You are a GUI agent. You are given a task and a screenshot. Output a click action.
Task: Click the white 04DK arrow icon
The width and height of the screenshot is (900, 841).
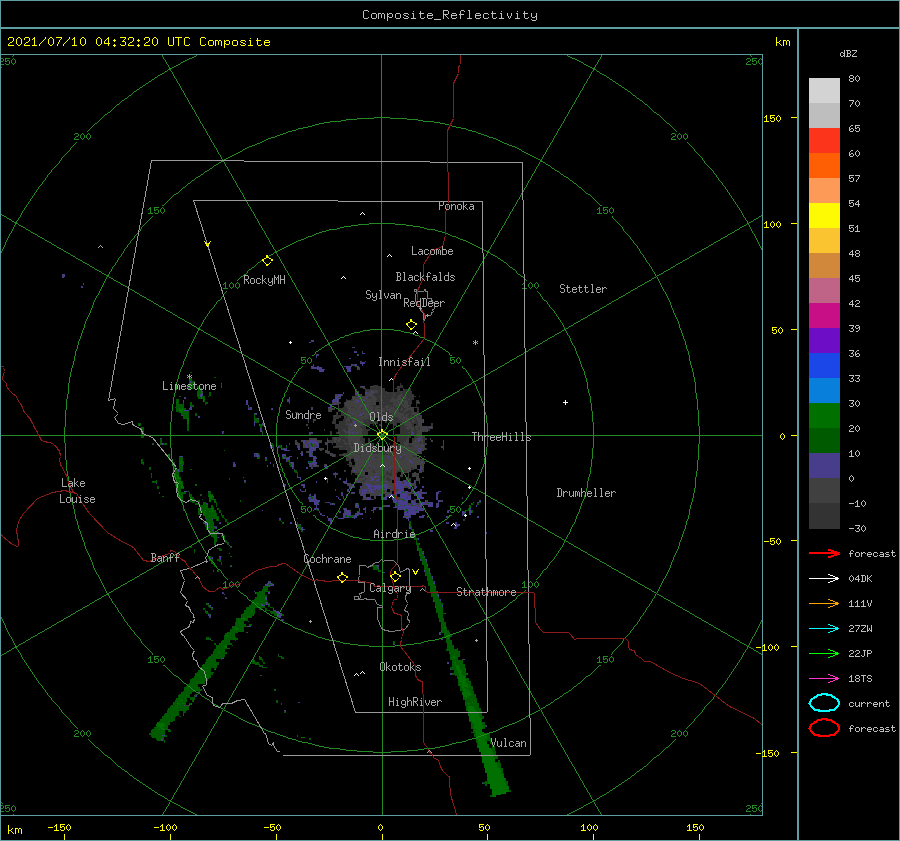pos(824,578)
